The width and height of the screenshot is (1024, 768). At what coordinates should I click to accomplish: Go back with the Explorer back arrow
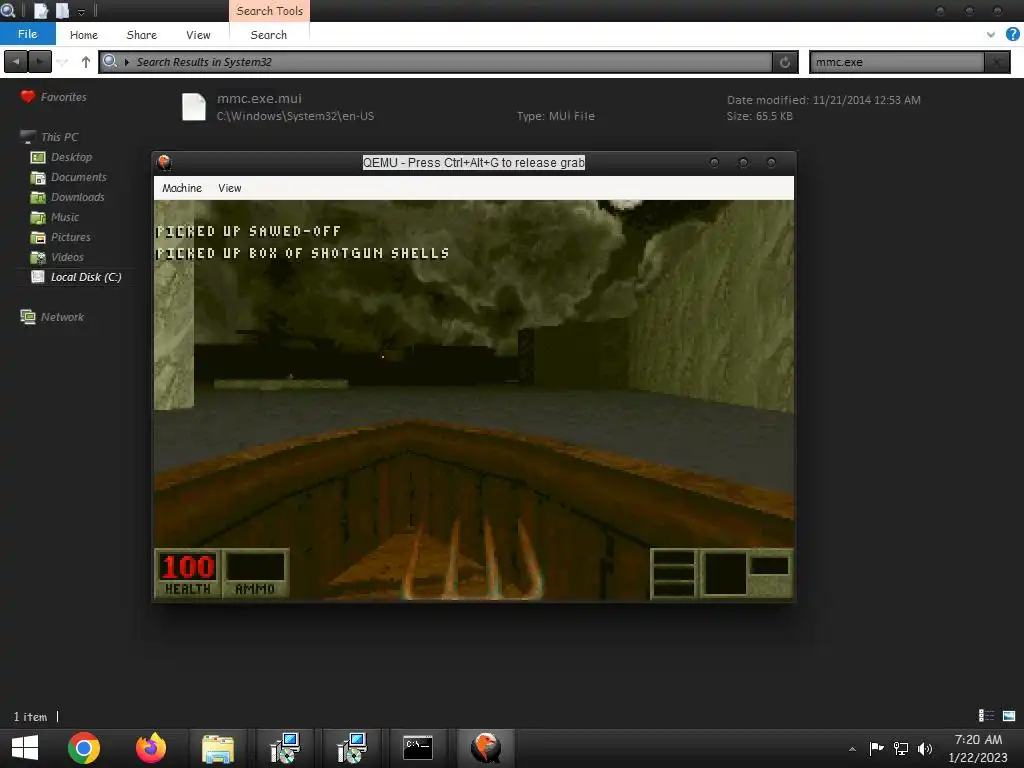(x=16, y=62)
